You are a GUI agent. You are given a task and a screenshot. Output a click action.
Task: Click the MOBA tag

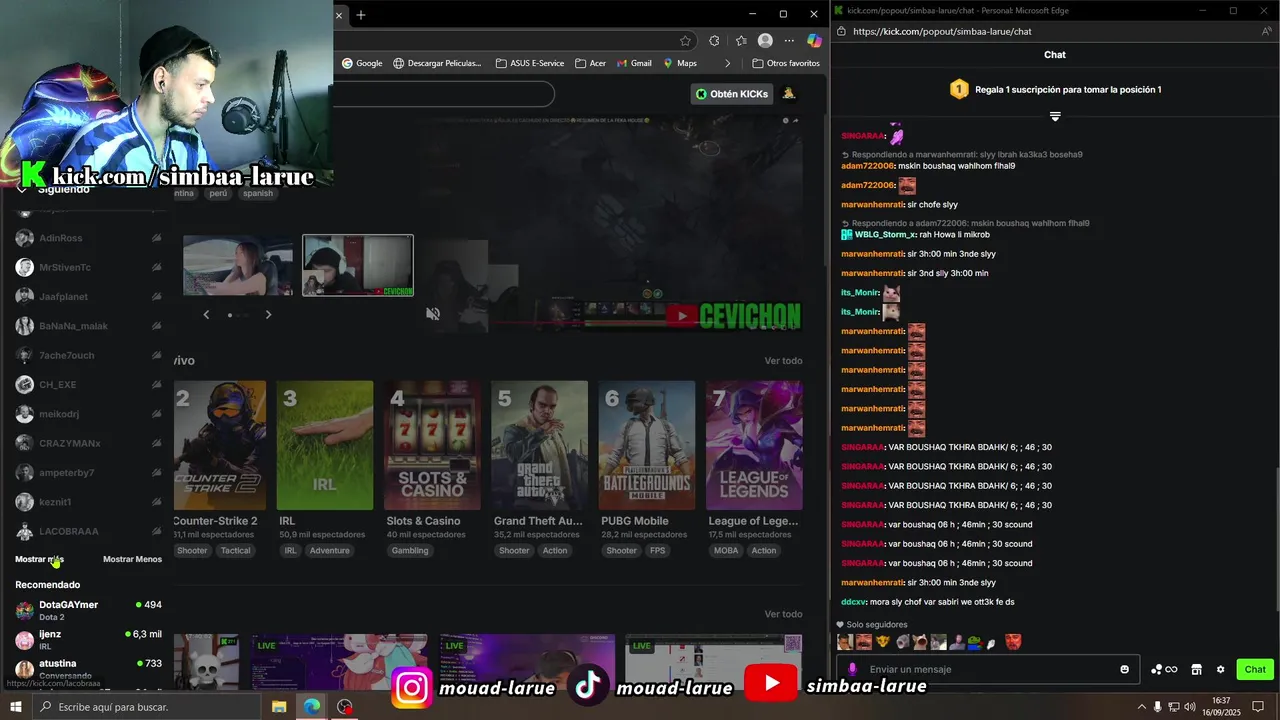tap(726, 550)
